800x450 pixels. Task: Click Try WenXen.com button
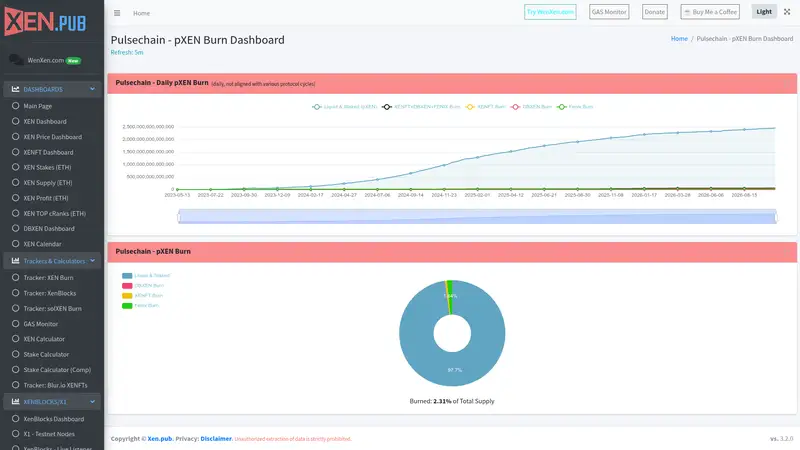[x=550, y=12]
